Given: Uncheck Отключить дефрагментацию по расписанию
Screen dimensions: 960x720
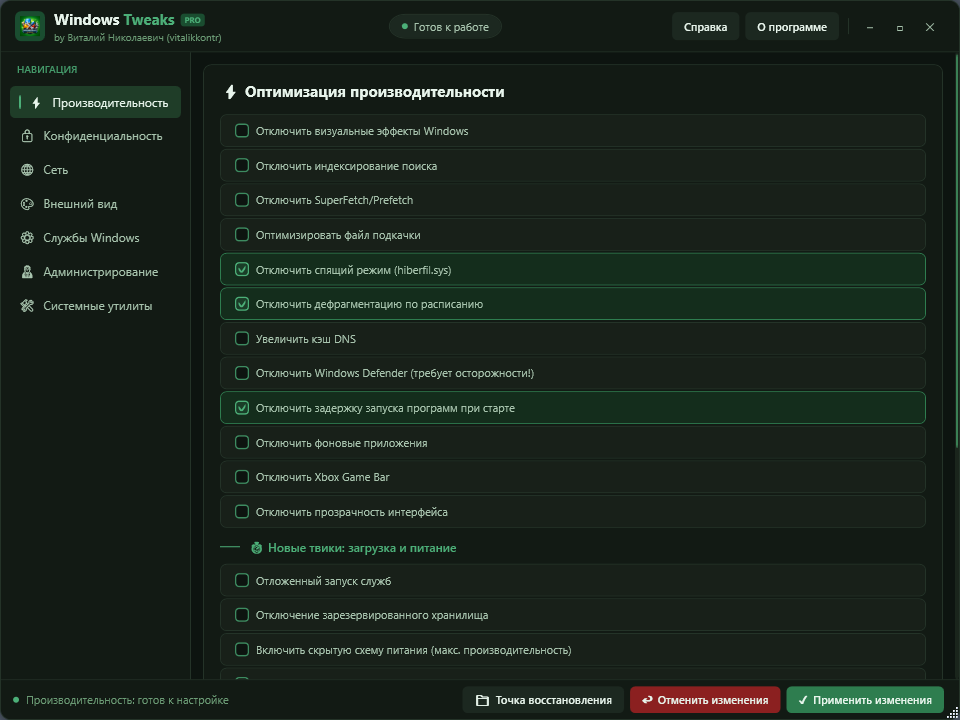Looking at the screenshot, I should point(242,304).
